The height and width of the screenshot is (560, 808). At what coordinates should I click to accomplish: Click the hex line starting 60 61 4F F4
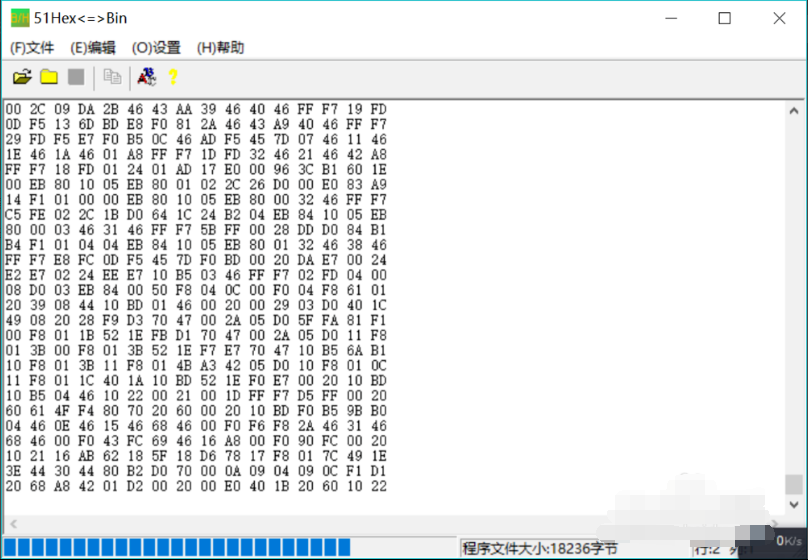[x=196, y=411]
